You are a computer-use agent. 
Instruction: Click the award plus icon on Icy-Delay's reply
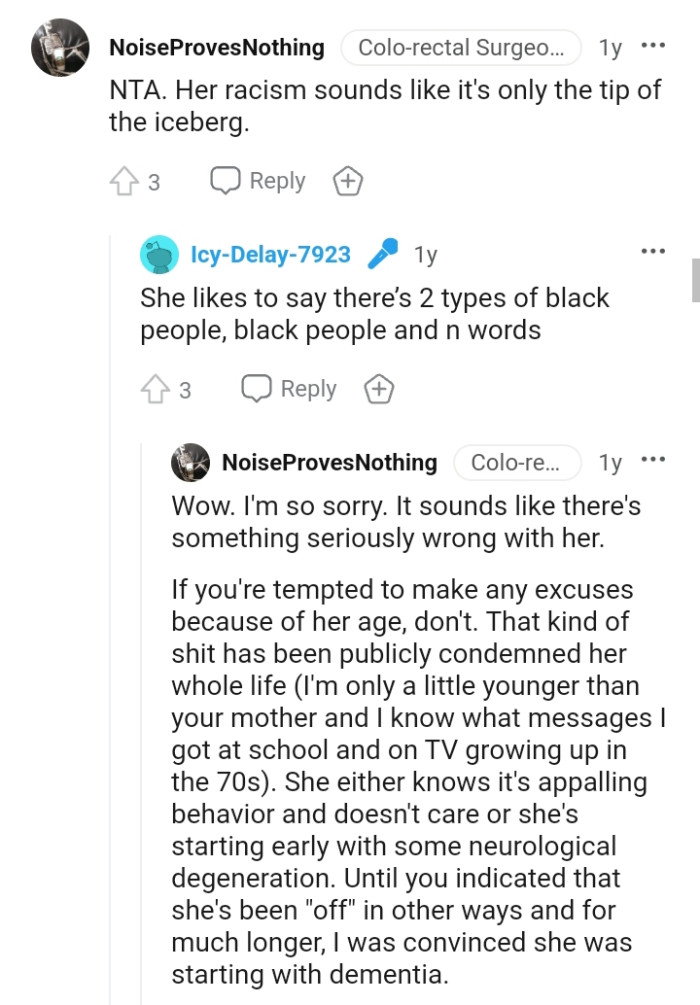point(379,389)
